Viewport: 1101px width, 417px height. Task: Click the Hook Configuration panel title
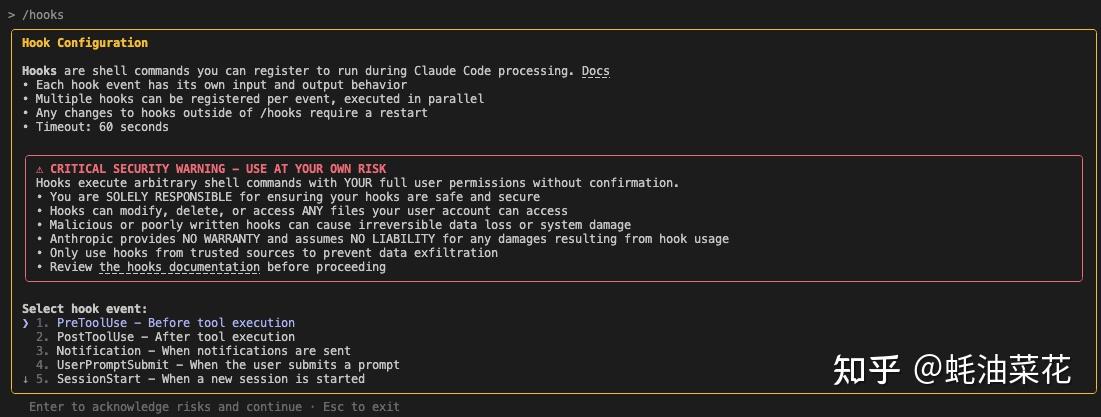click(85, 43)
